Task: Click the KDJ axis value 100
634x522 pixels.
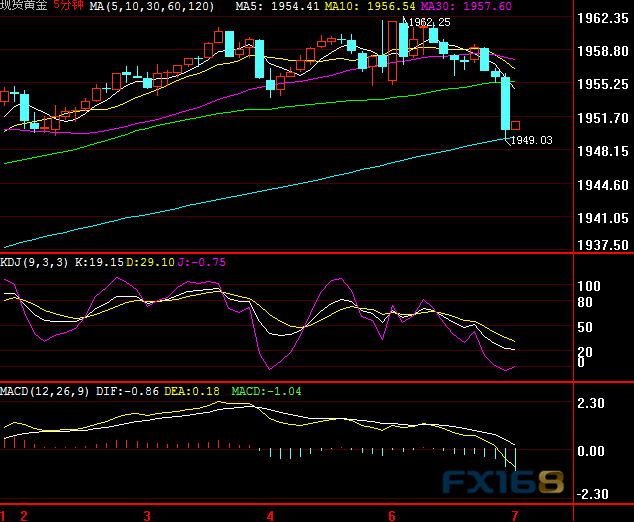Action: [589, 286]
